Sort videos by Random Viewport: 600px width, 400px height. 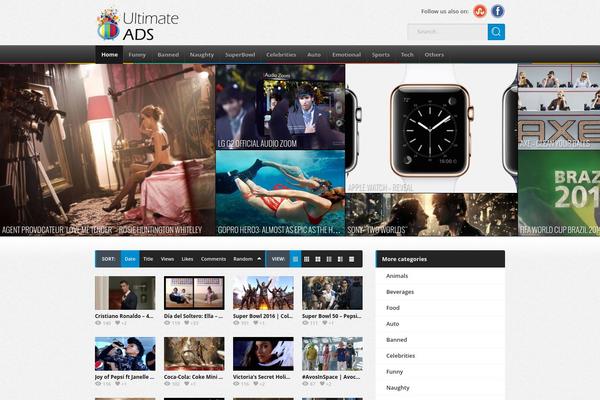coord(243,259)
